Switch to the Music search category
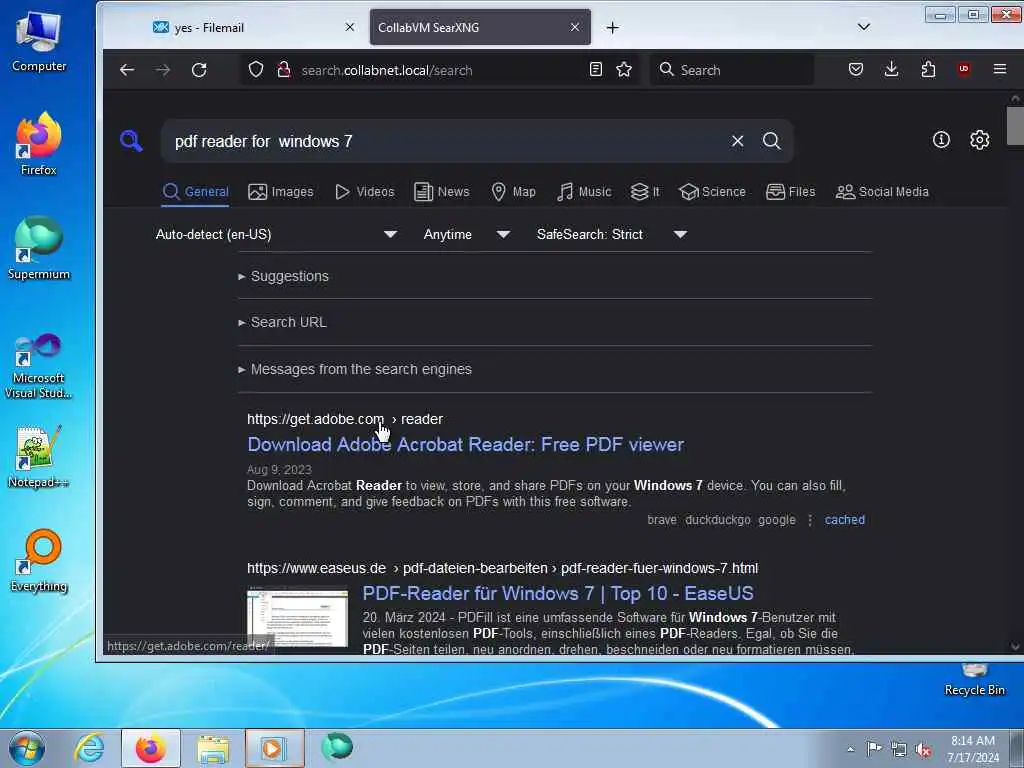Screen dimensions: 1024x768 (584, 191)
